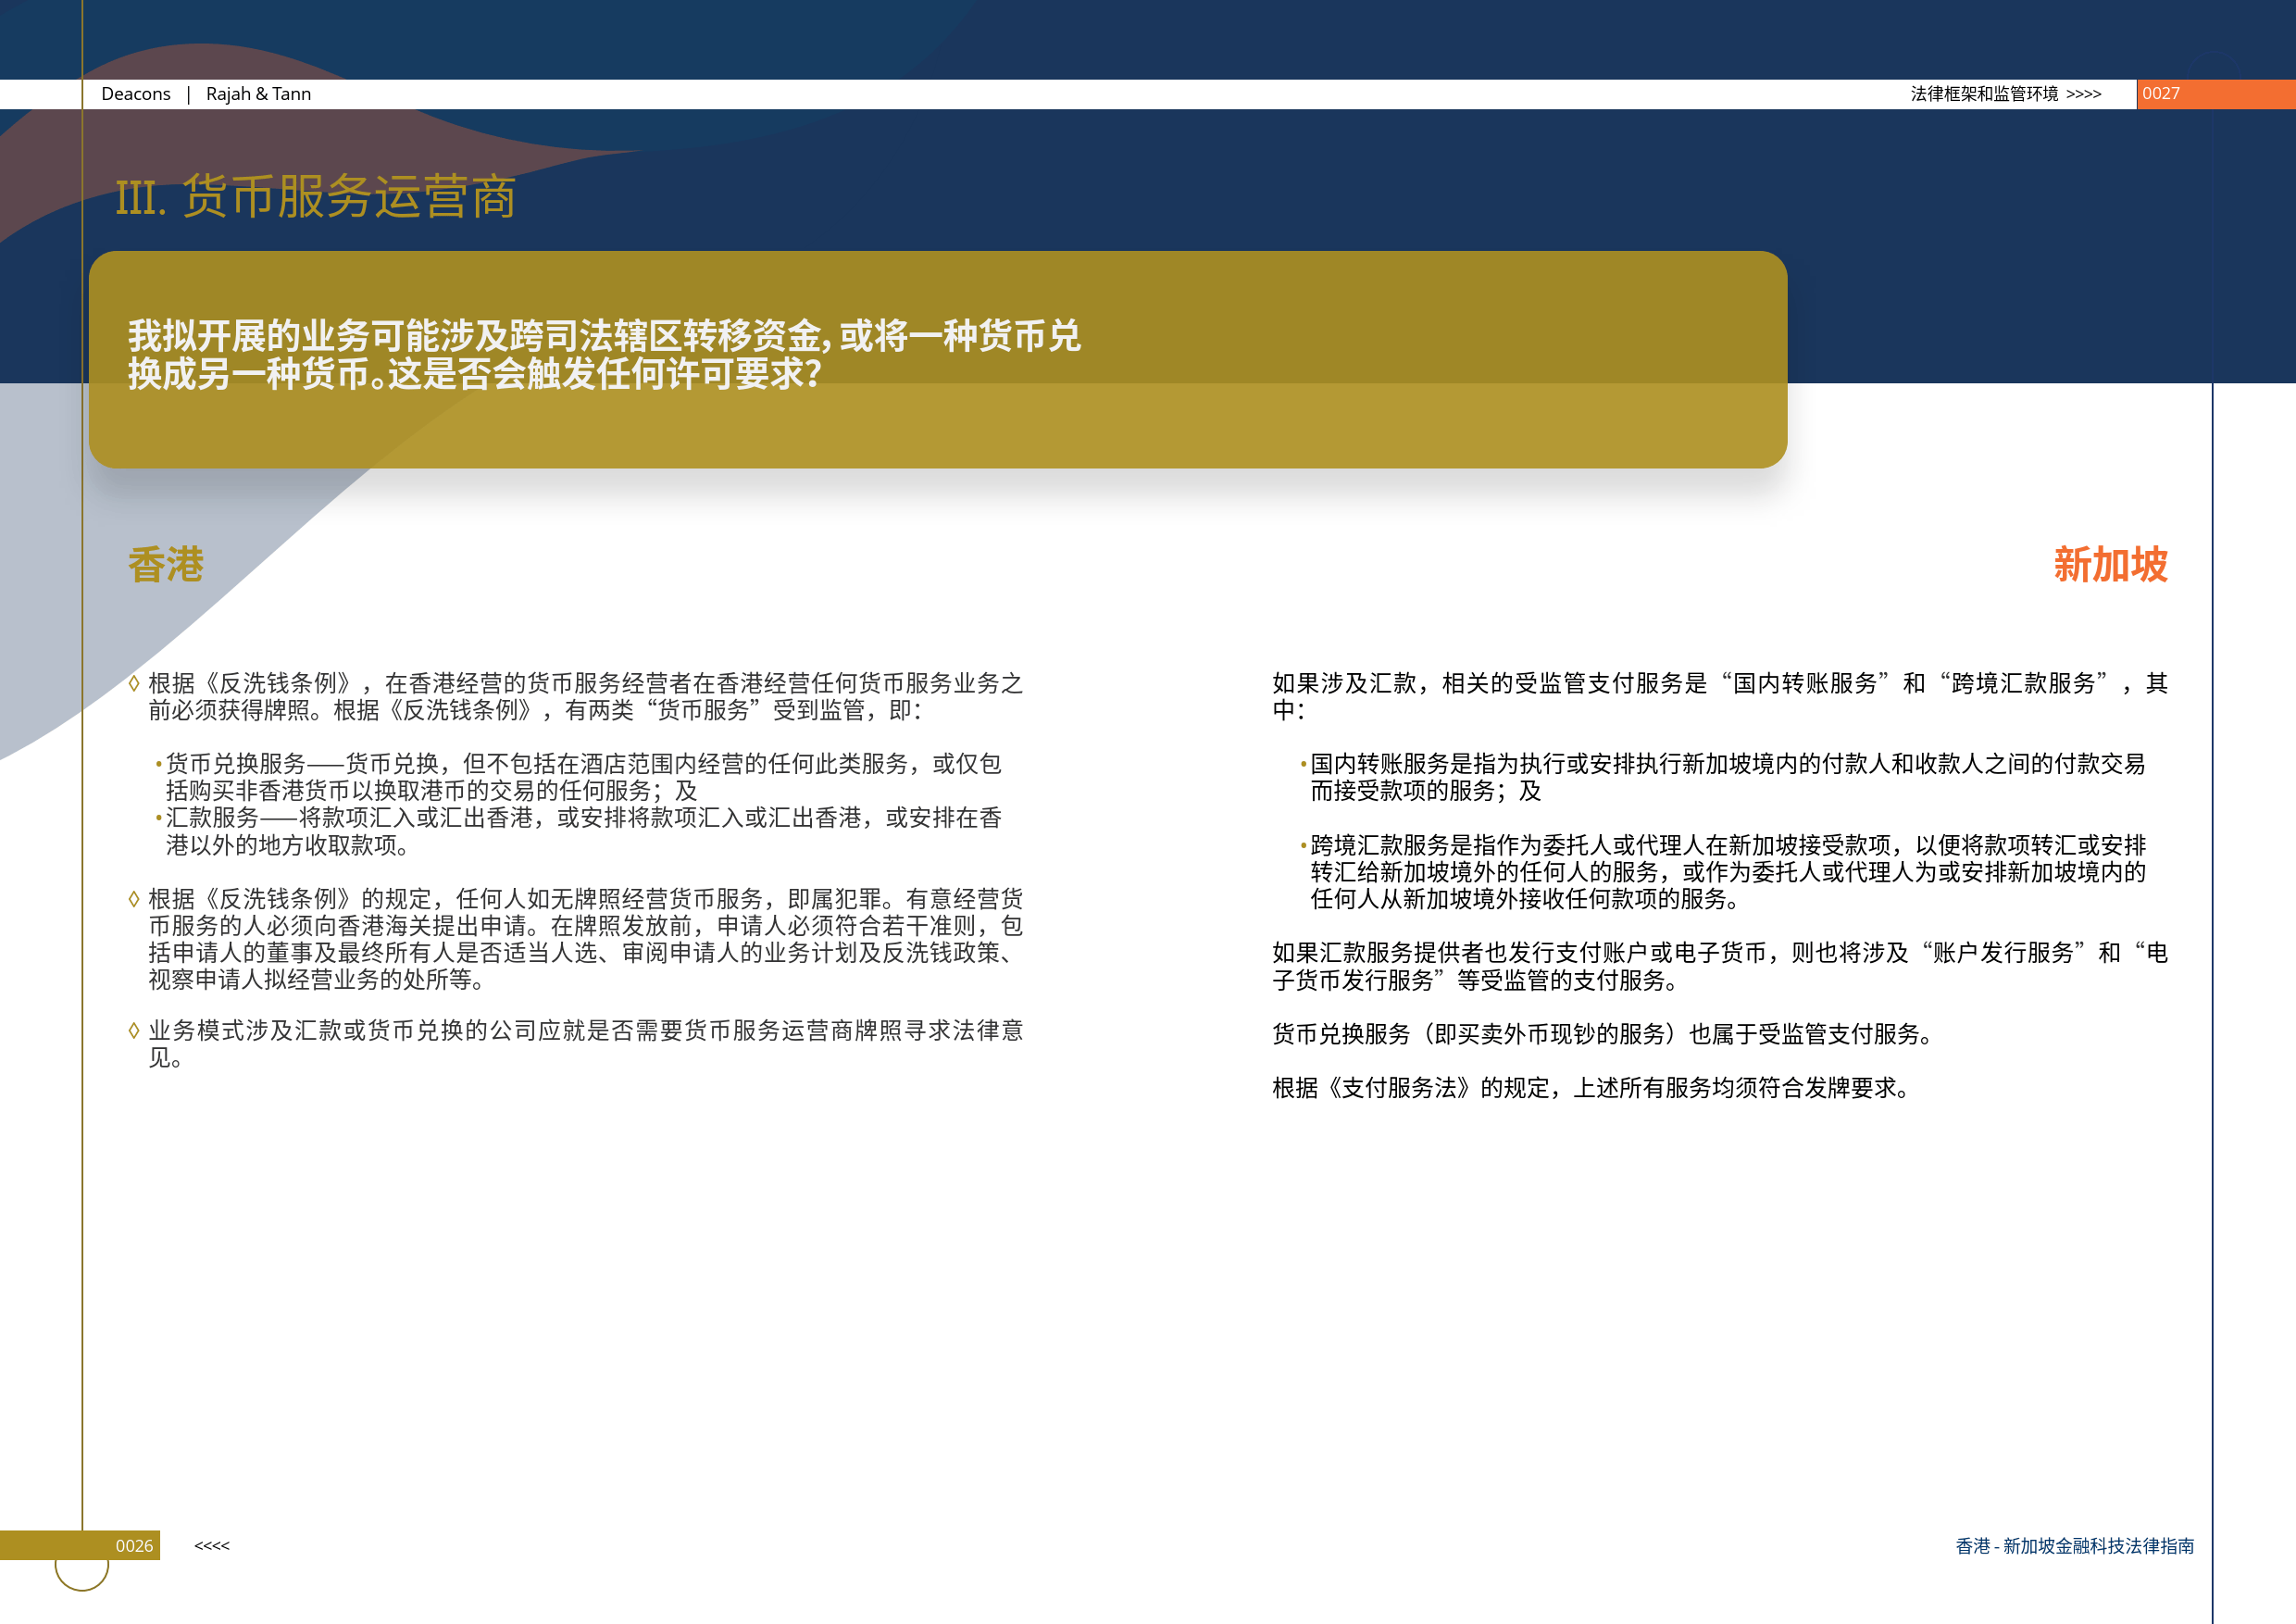Click the Rajah & Tann header label
Viewport: 2296px width, 1624px height.
point(258,94)
